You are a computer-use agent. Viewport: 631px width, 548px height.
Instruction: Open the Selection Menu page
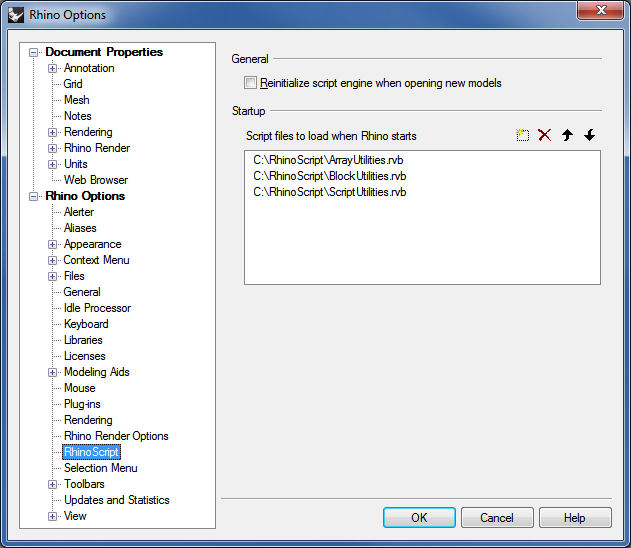point(101,468)
